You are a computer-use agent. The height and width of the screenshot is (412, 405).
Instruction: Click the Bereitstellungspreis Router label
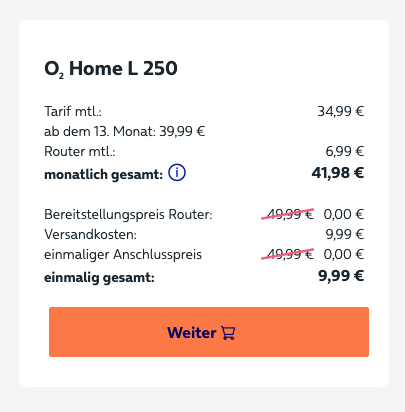tap(128, 214)
